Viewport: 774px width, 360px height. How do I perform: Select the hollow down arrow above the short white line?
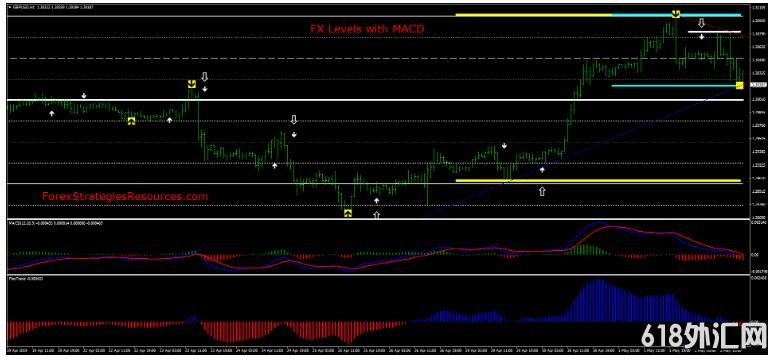pos(701,23)
